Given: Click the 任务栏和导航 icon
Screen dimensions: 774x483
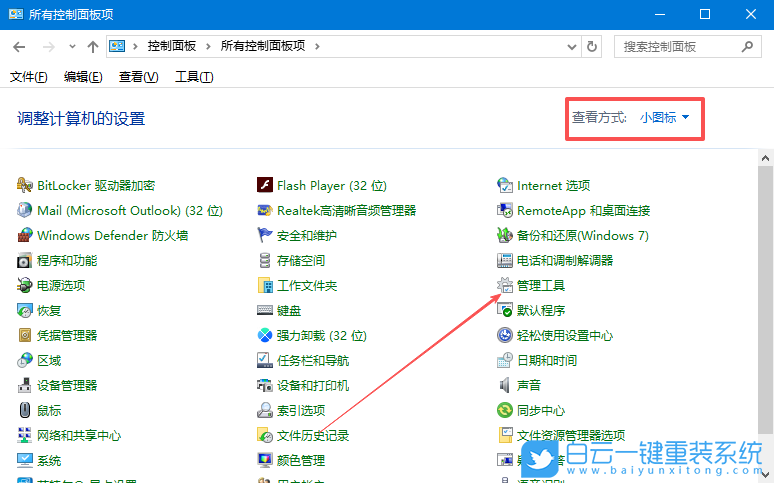Looking at the screenshot, I should (x=265, y=361).
